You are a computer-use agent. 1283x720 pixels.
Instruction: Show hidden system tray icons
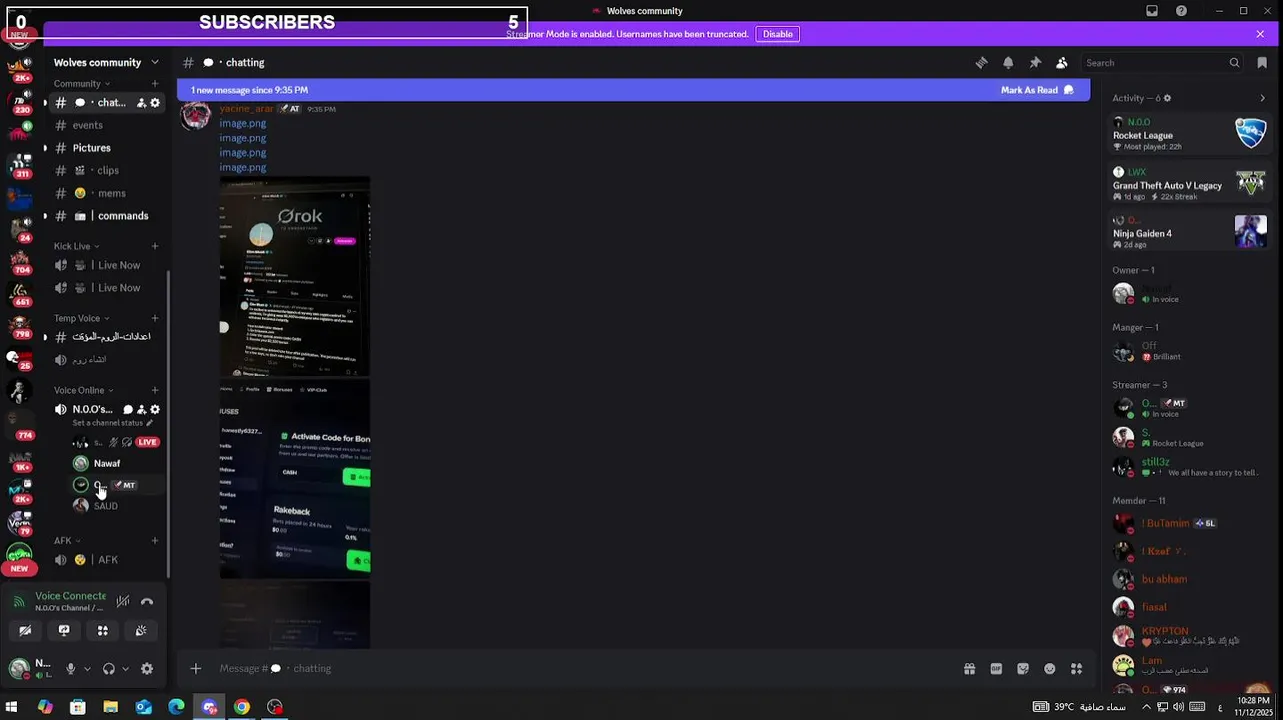[1146, 707]
